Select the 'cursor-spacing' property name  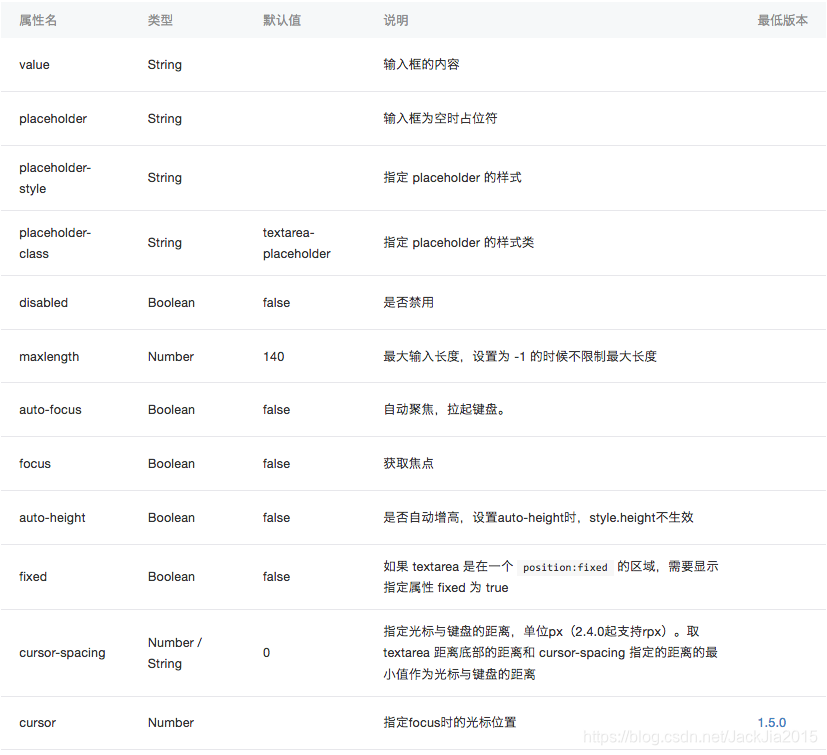[62, 653]
